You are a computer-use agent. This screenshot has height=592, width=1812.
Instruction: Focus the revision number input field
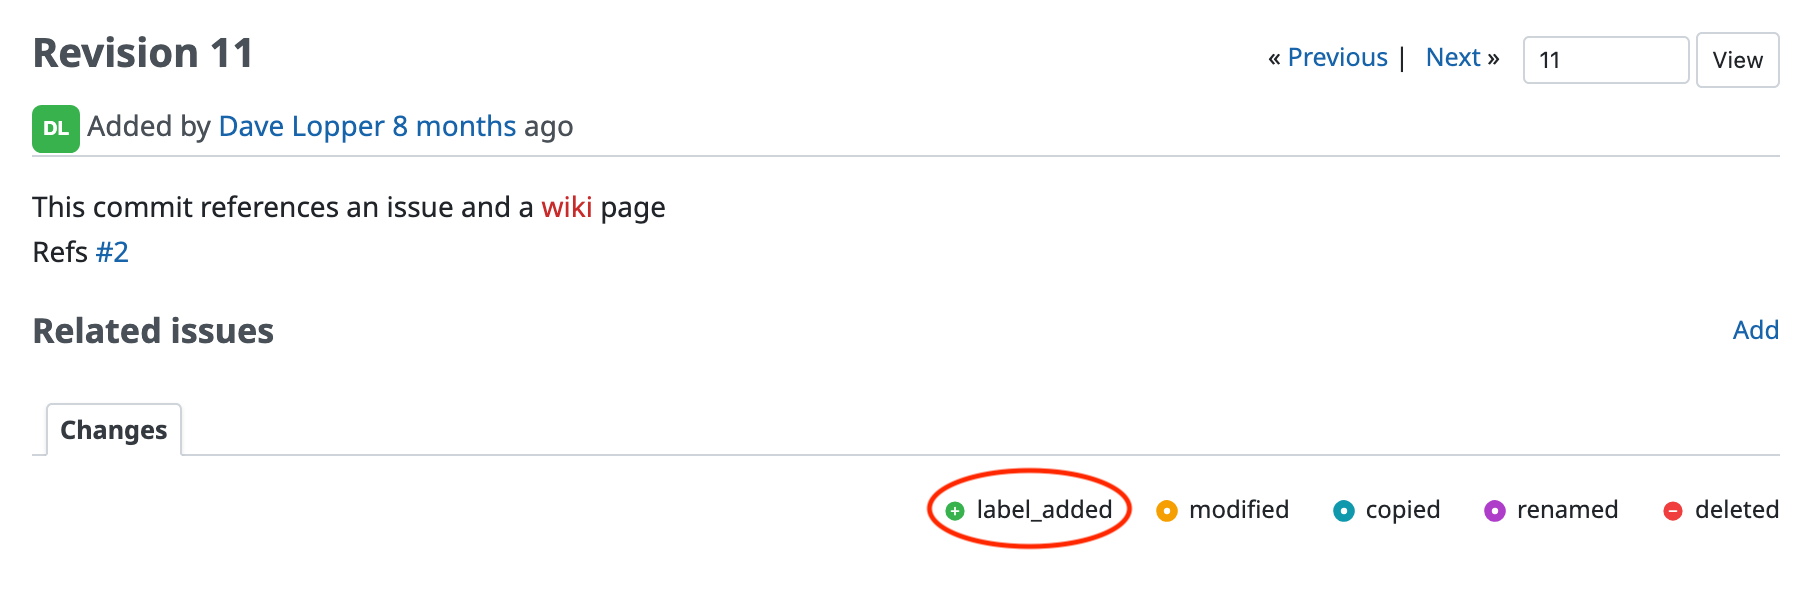[1605, 60]
